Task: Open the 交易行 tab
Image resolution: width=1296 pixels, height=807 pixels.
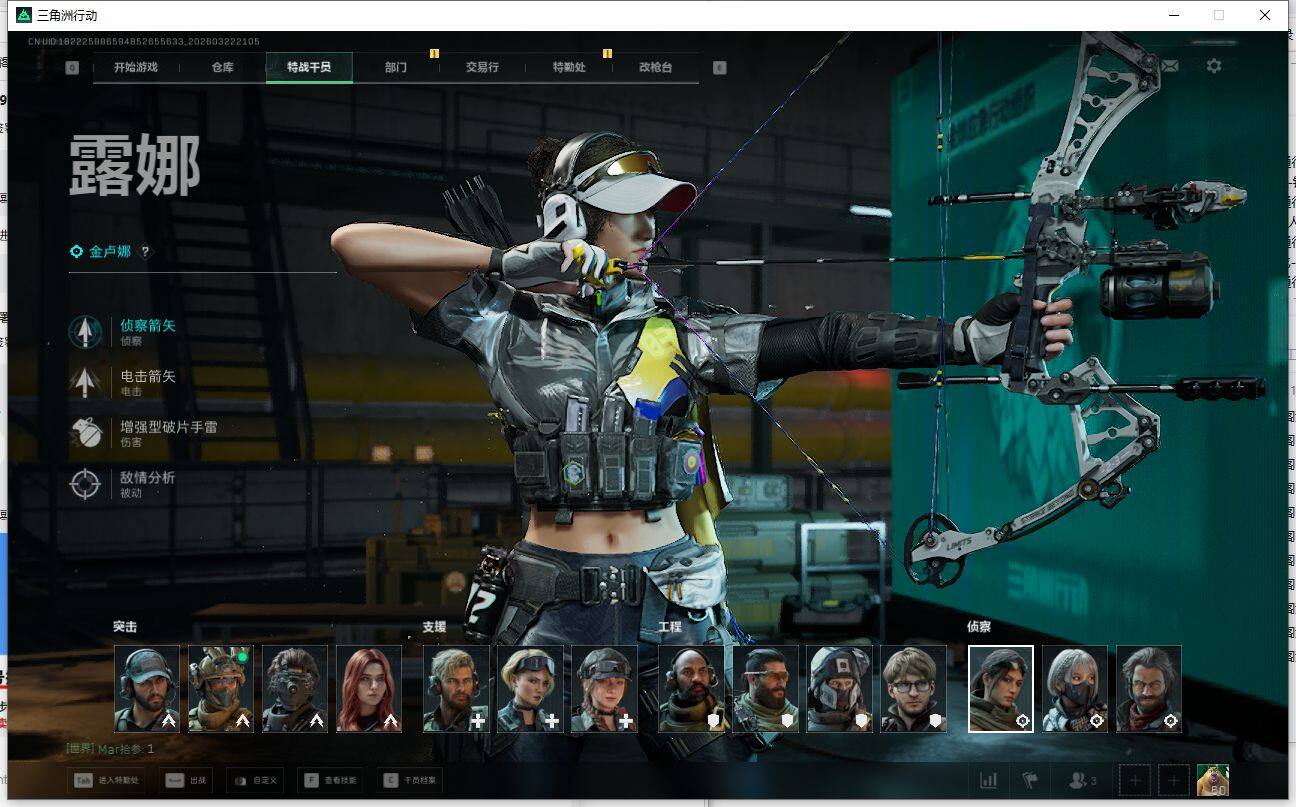Action: point(482,68)
